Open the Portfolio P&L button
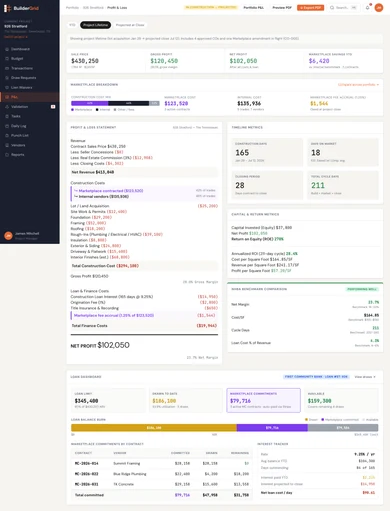This screenshot has width=390, height=511. [254, 7]
